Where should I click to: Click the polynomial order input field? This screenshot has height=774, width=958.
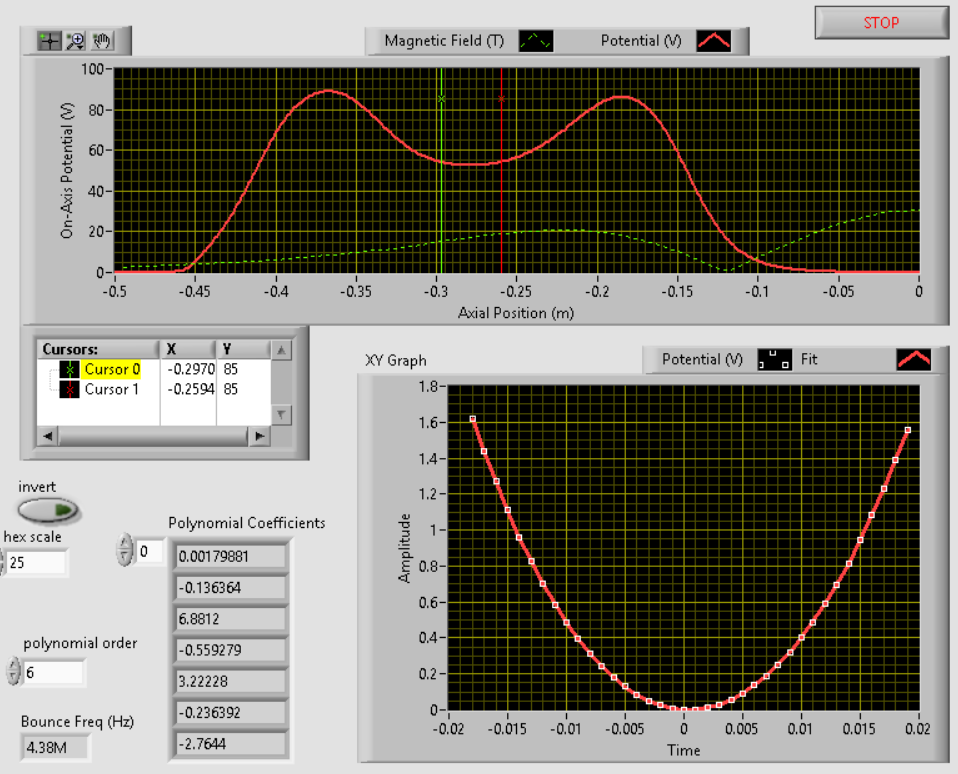click(x=54, y=673)
